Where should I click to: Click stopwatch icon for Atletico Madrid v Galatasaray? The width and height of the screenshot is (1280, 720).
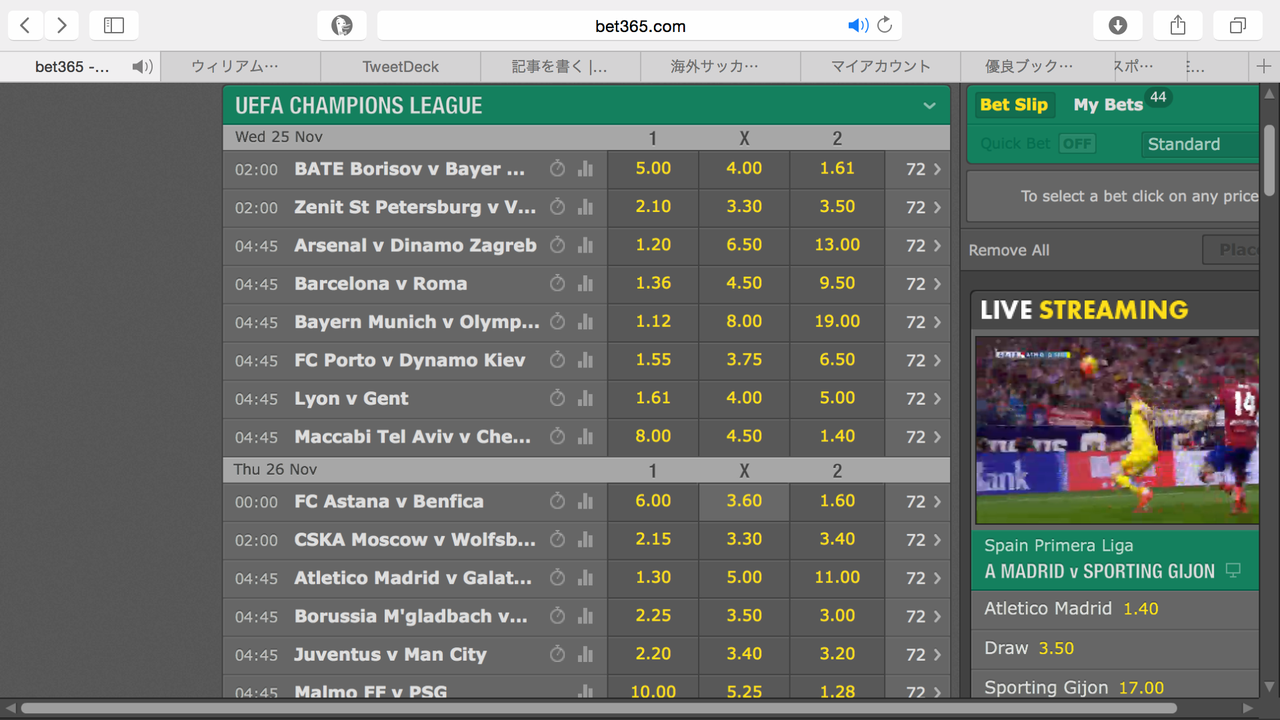point(558,578)
